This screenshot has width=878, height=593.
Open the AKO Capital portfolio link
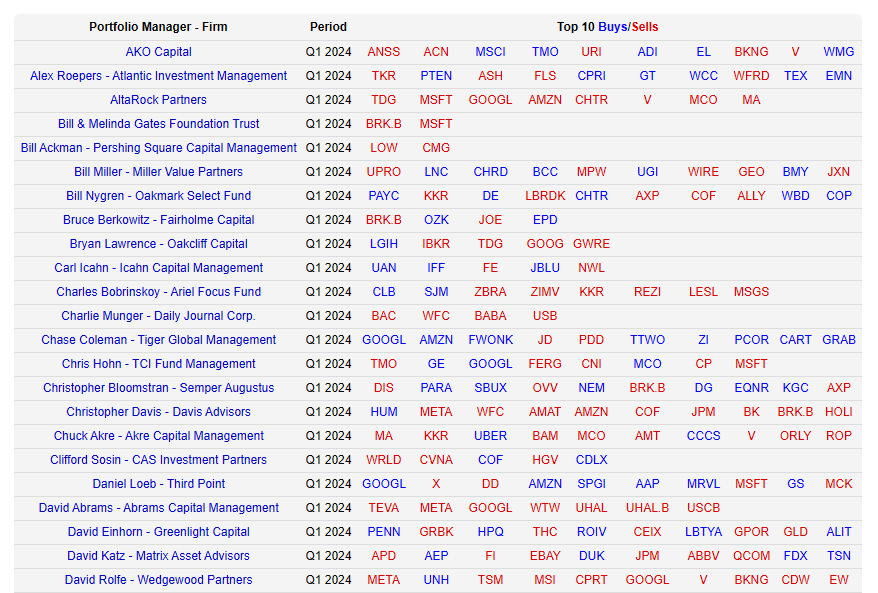(x=158, y=52)
